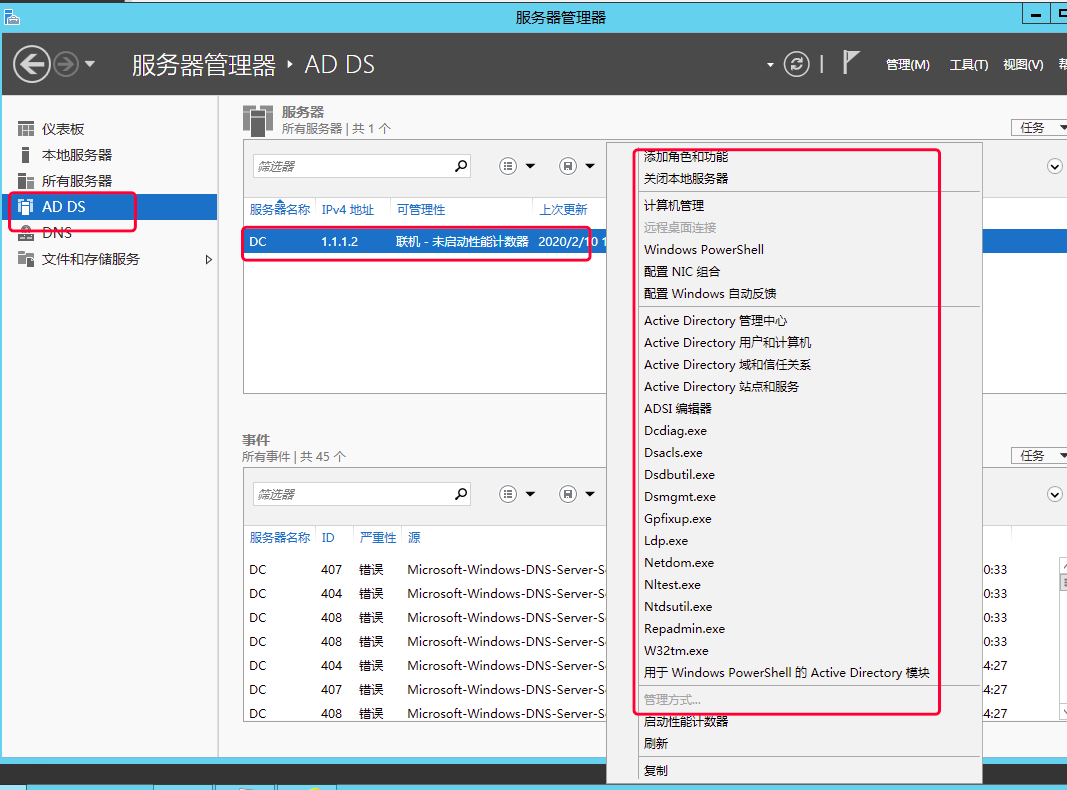
Task: Launch Ldp.exe from context menu
Action: coord(666,541)
